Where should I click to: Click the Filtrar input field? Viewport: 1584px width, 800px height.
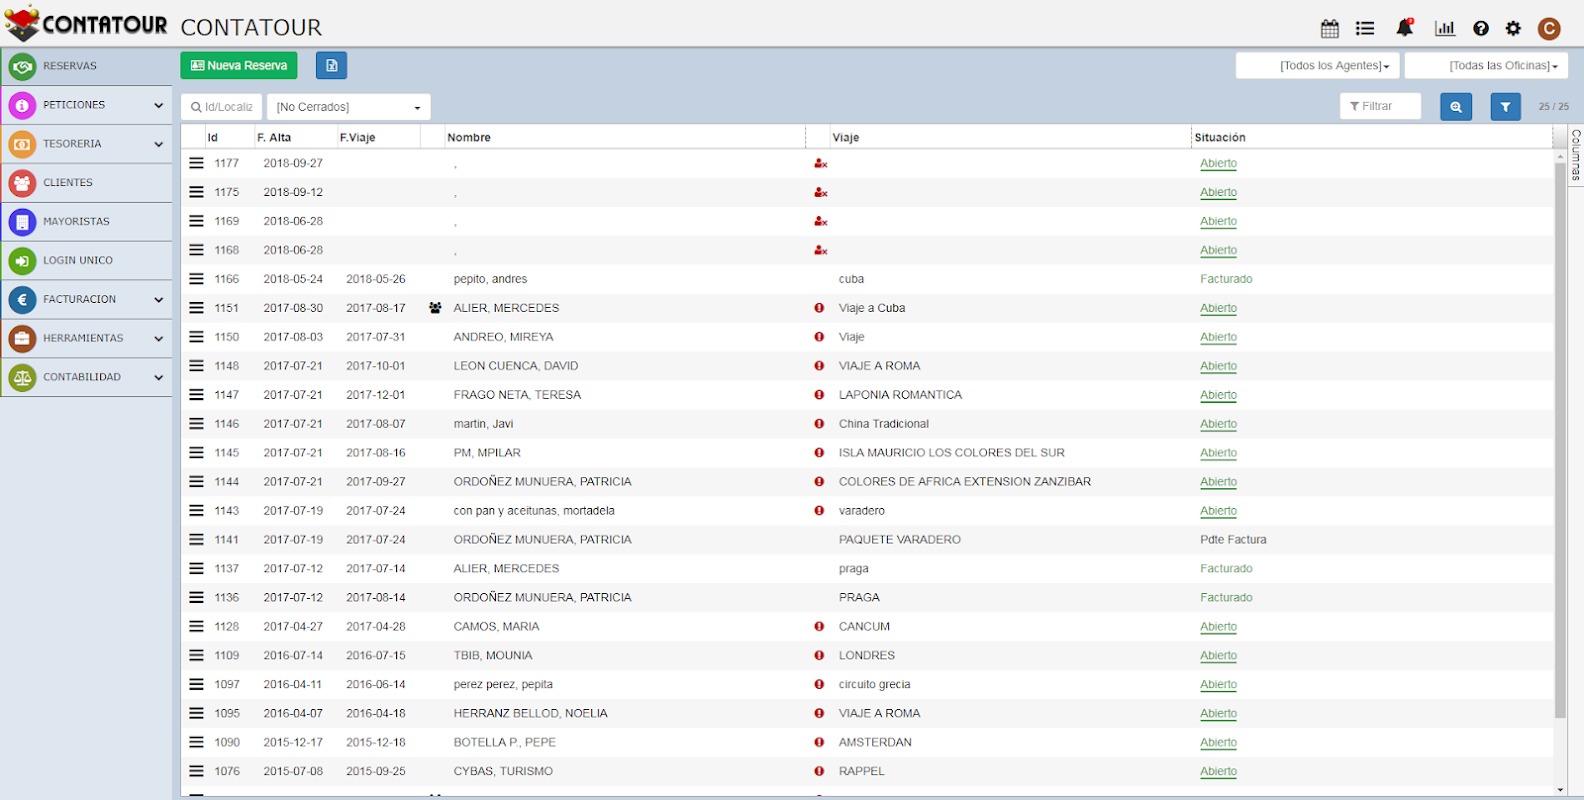[1380, 106]
